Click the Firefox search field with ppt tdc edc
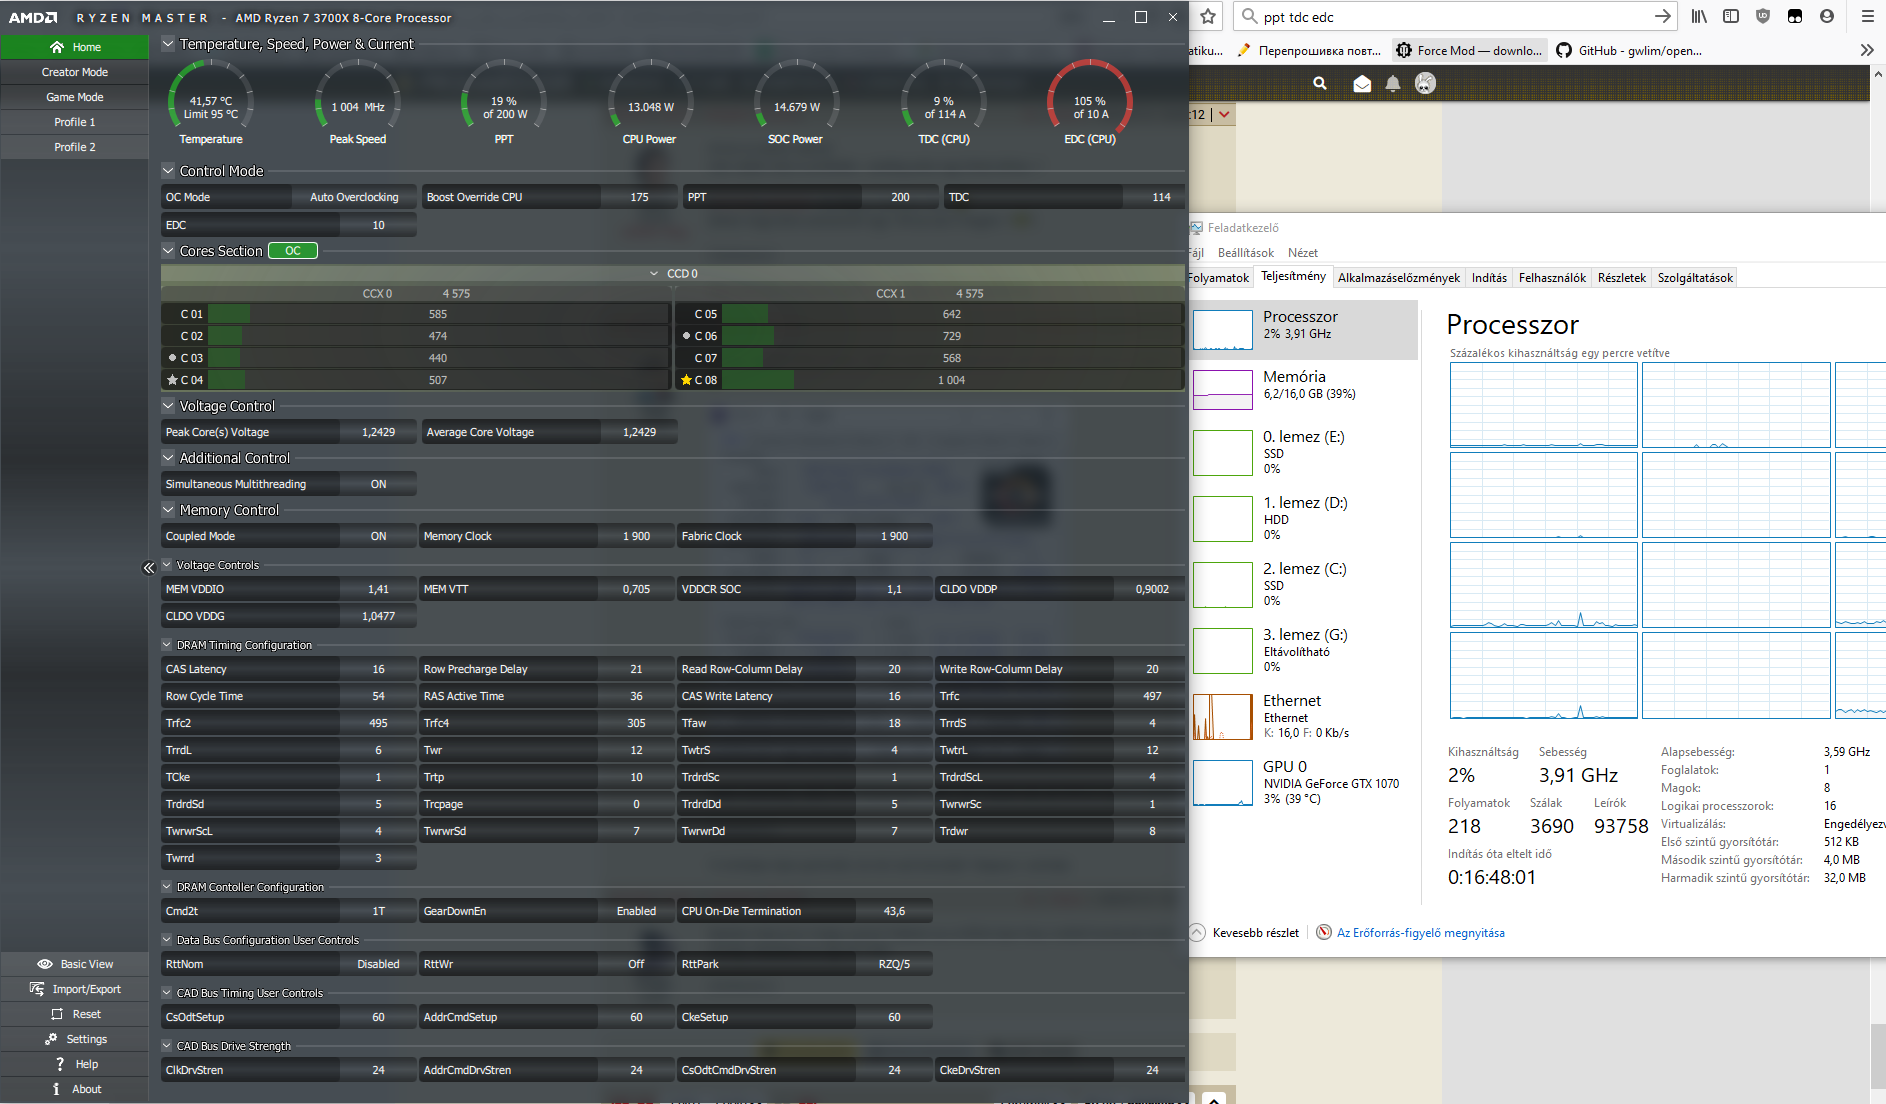Screen dimensions: 1886x1104 click(1455, 16)
